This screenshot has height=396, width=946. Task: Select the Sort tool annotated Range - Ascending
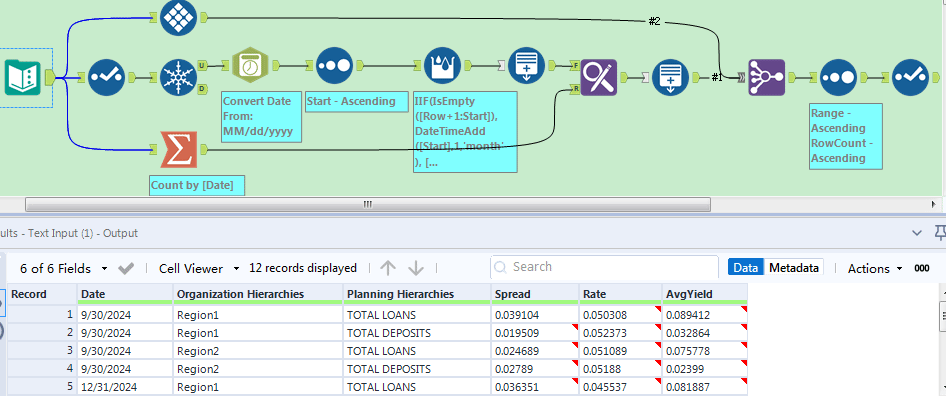[x=839, y=78]
